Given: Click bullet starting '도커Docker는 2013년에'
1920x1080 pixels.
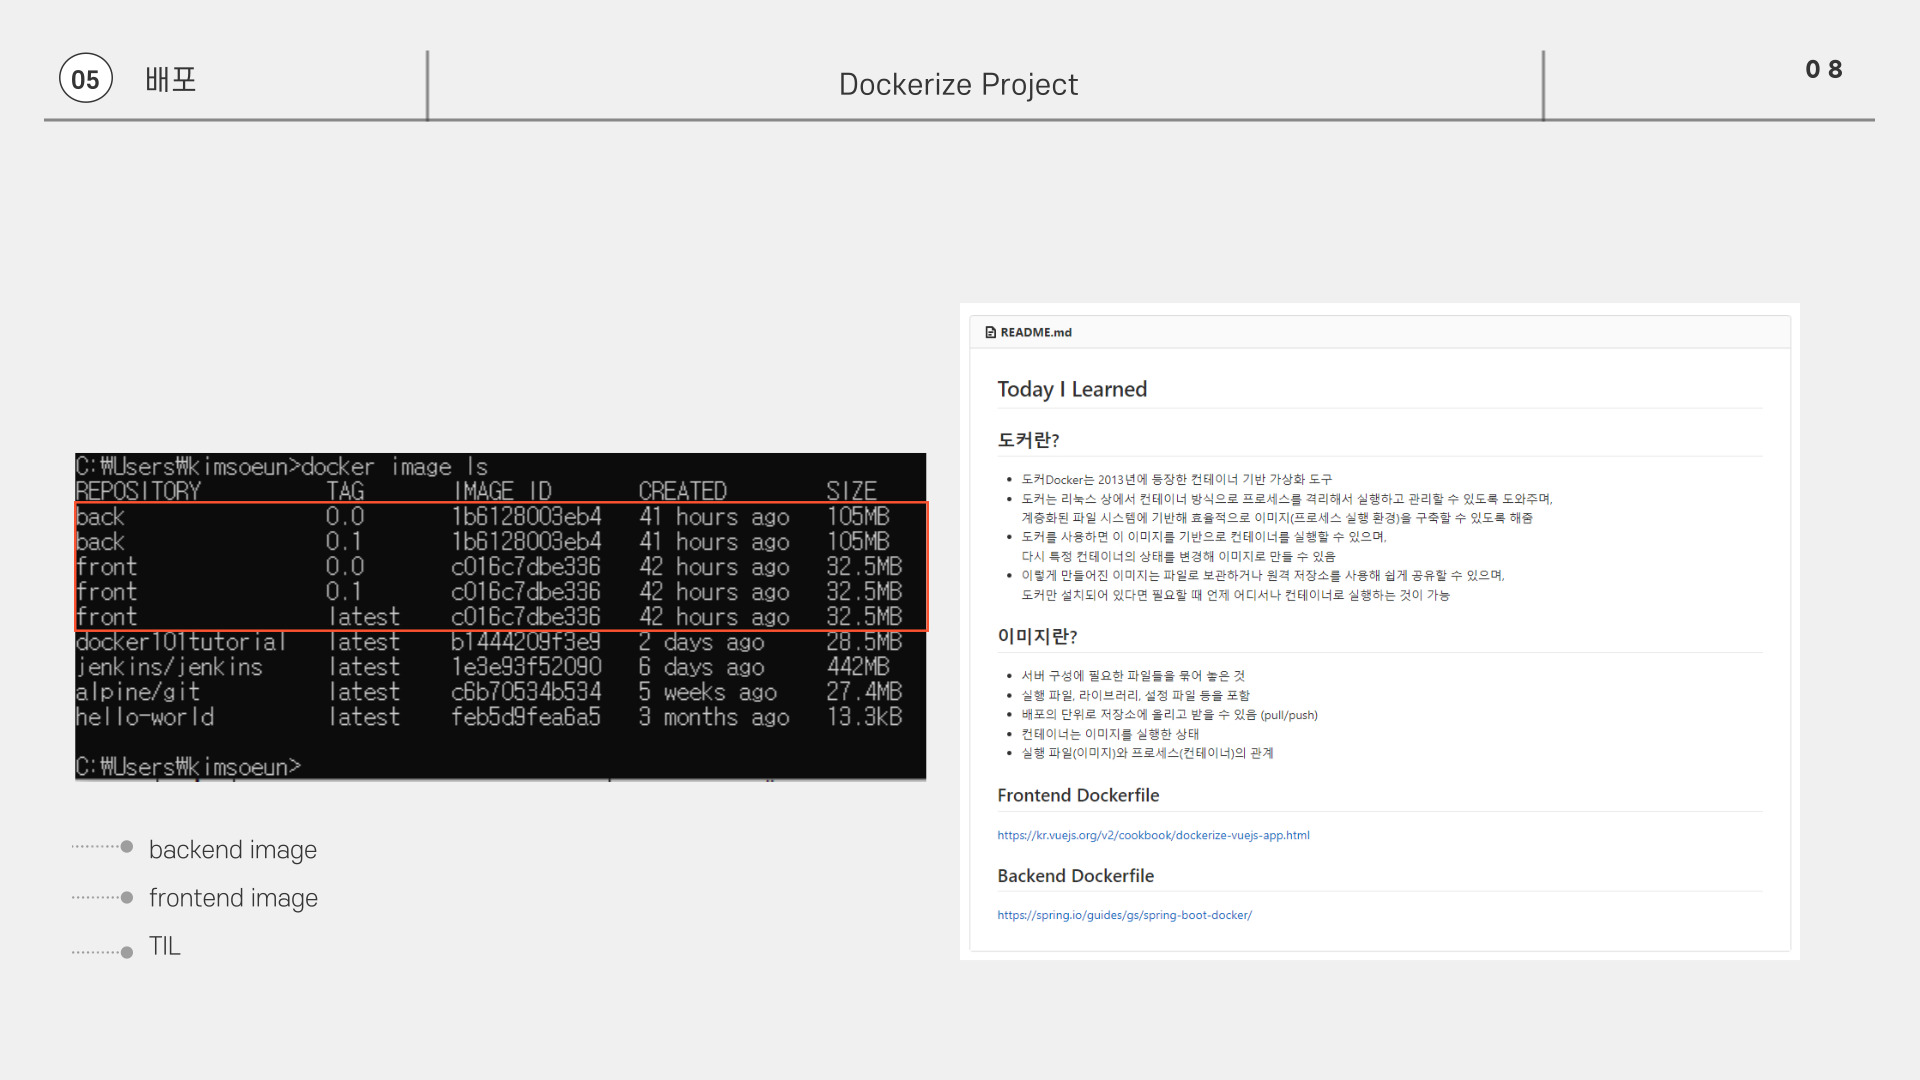Looking at the screenshot, I should click(1177, 480).
